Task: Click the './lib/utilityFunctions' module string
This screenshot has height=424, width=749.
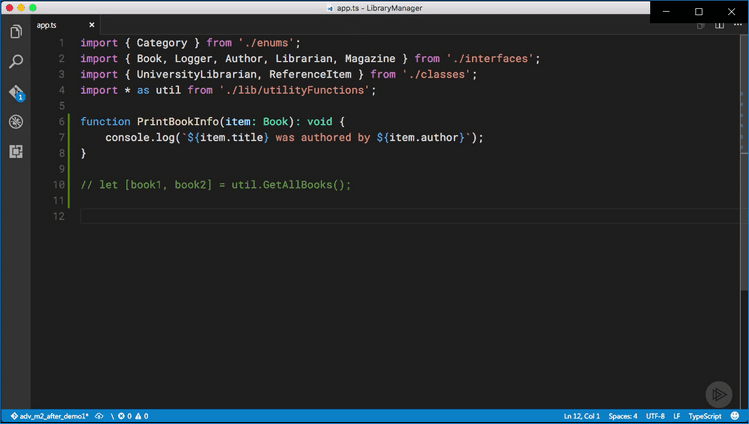Action: click(x=294, y=90)
